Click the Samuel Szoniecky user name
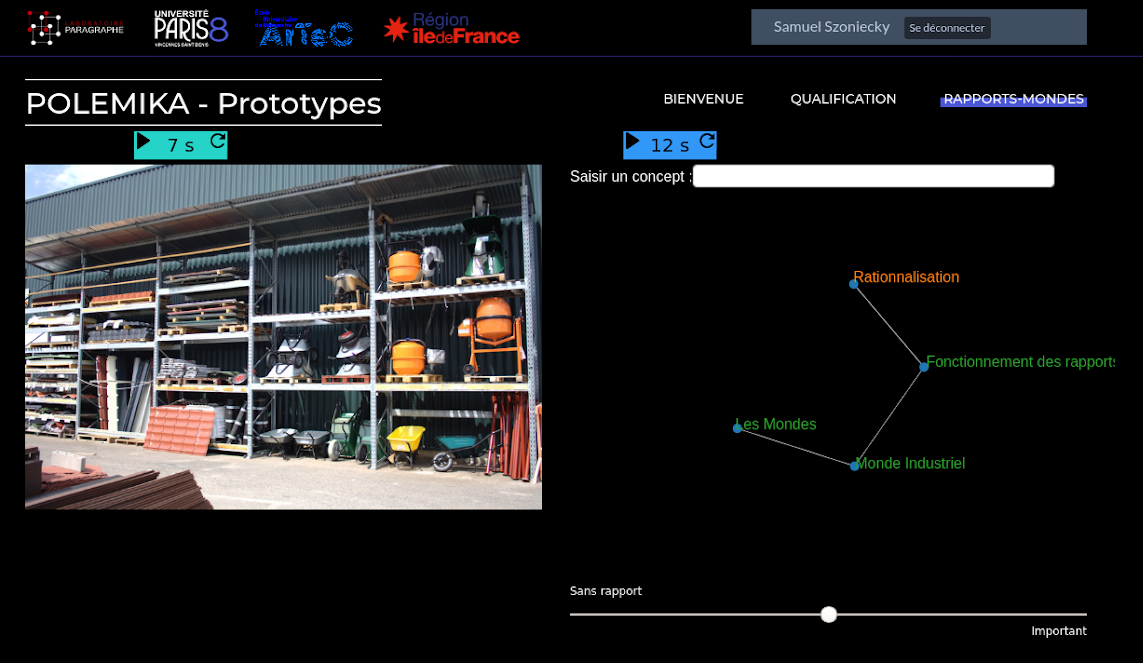 pyautogui.click(x=831, y=27)
